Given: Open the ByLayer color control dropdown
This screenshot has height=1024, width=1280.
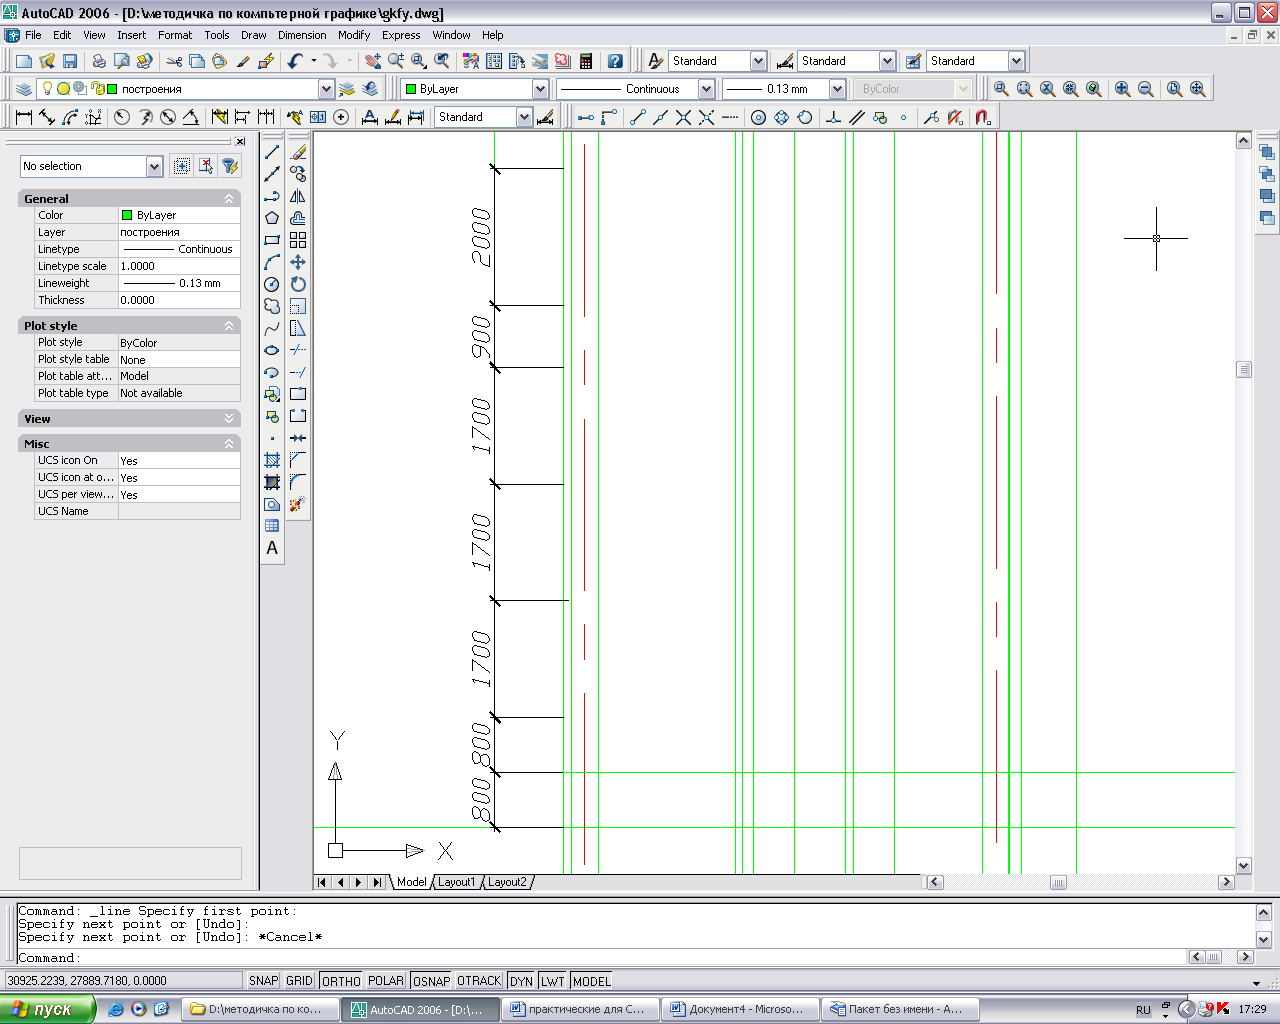Looking at the screenshot, I should pos(540,89).
